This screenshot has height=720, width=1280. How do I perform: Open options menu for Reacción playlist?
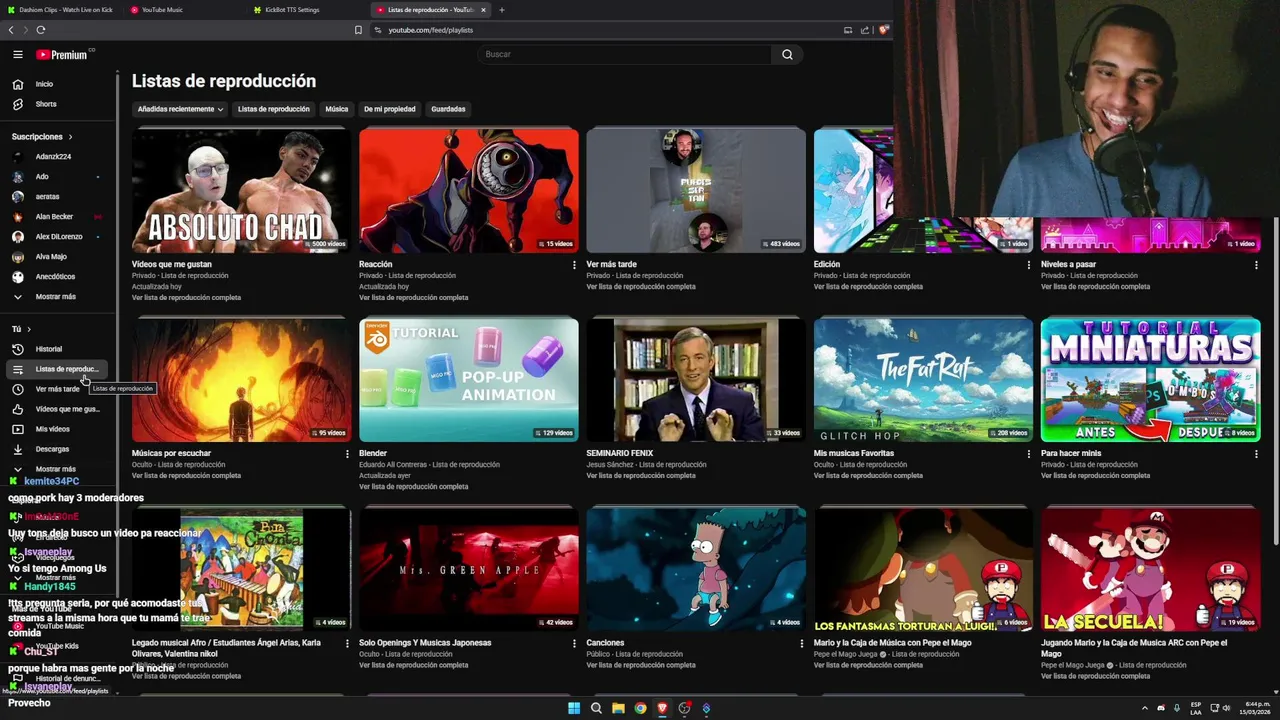pyautogui.click(x=574, y=265)
